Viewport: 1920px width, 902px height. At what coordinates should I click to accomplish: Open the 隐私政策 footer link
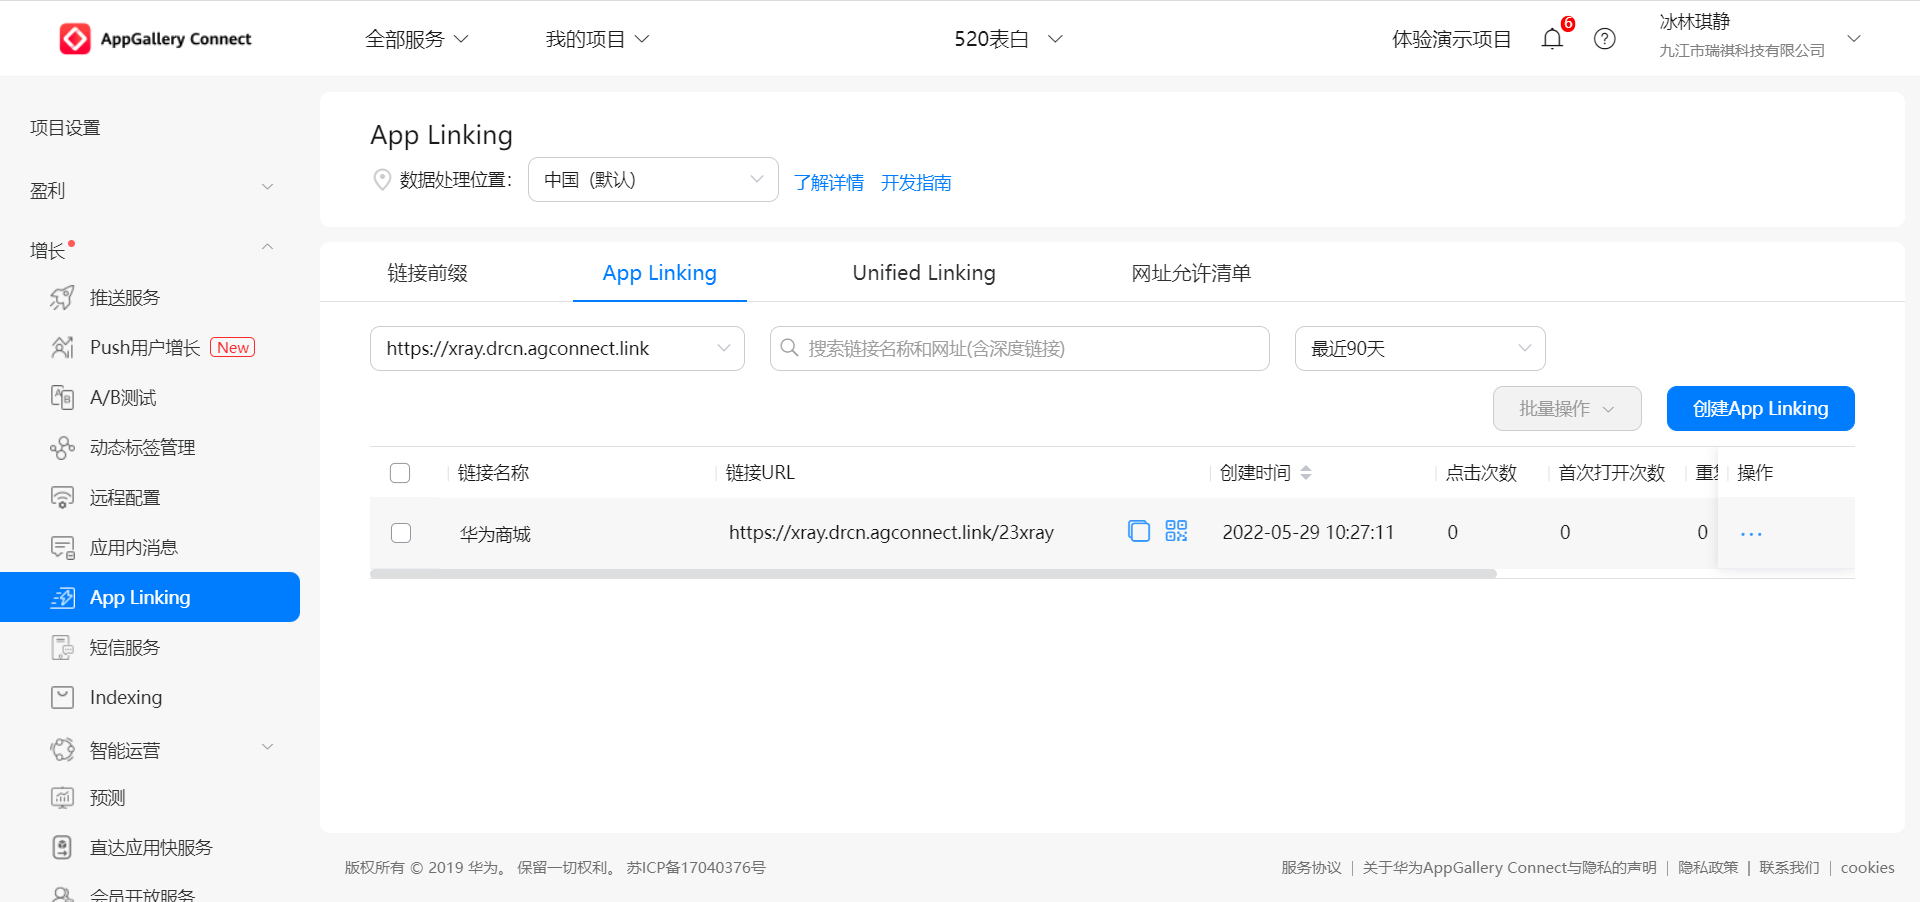pos(1708,868)
